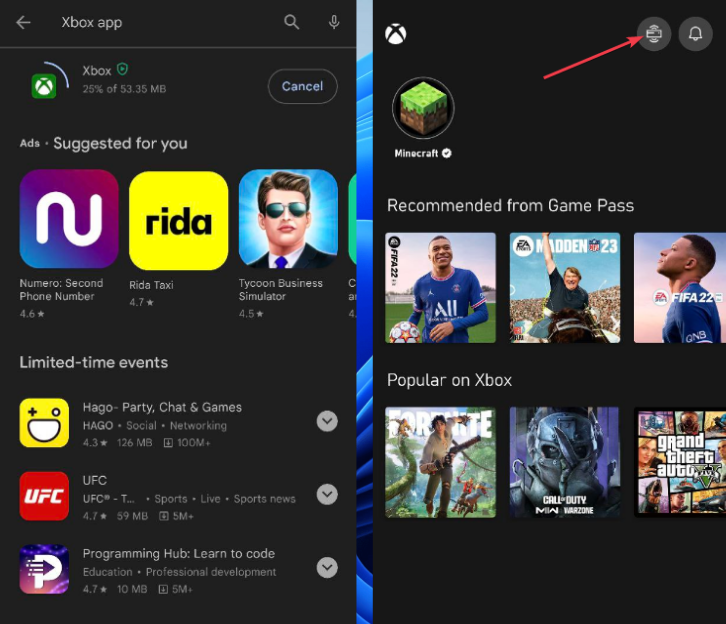Open the Xbox app icon with progress ring
Image resolution: width=726 pixels, height=624 pixels.
(x=44, y=86)
